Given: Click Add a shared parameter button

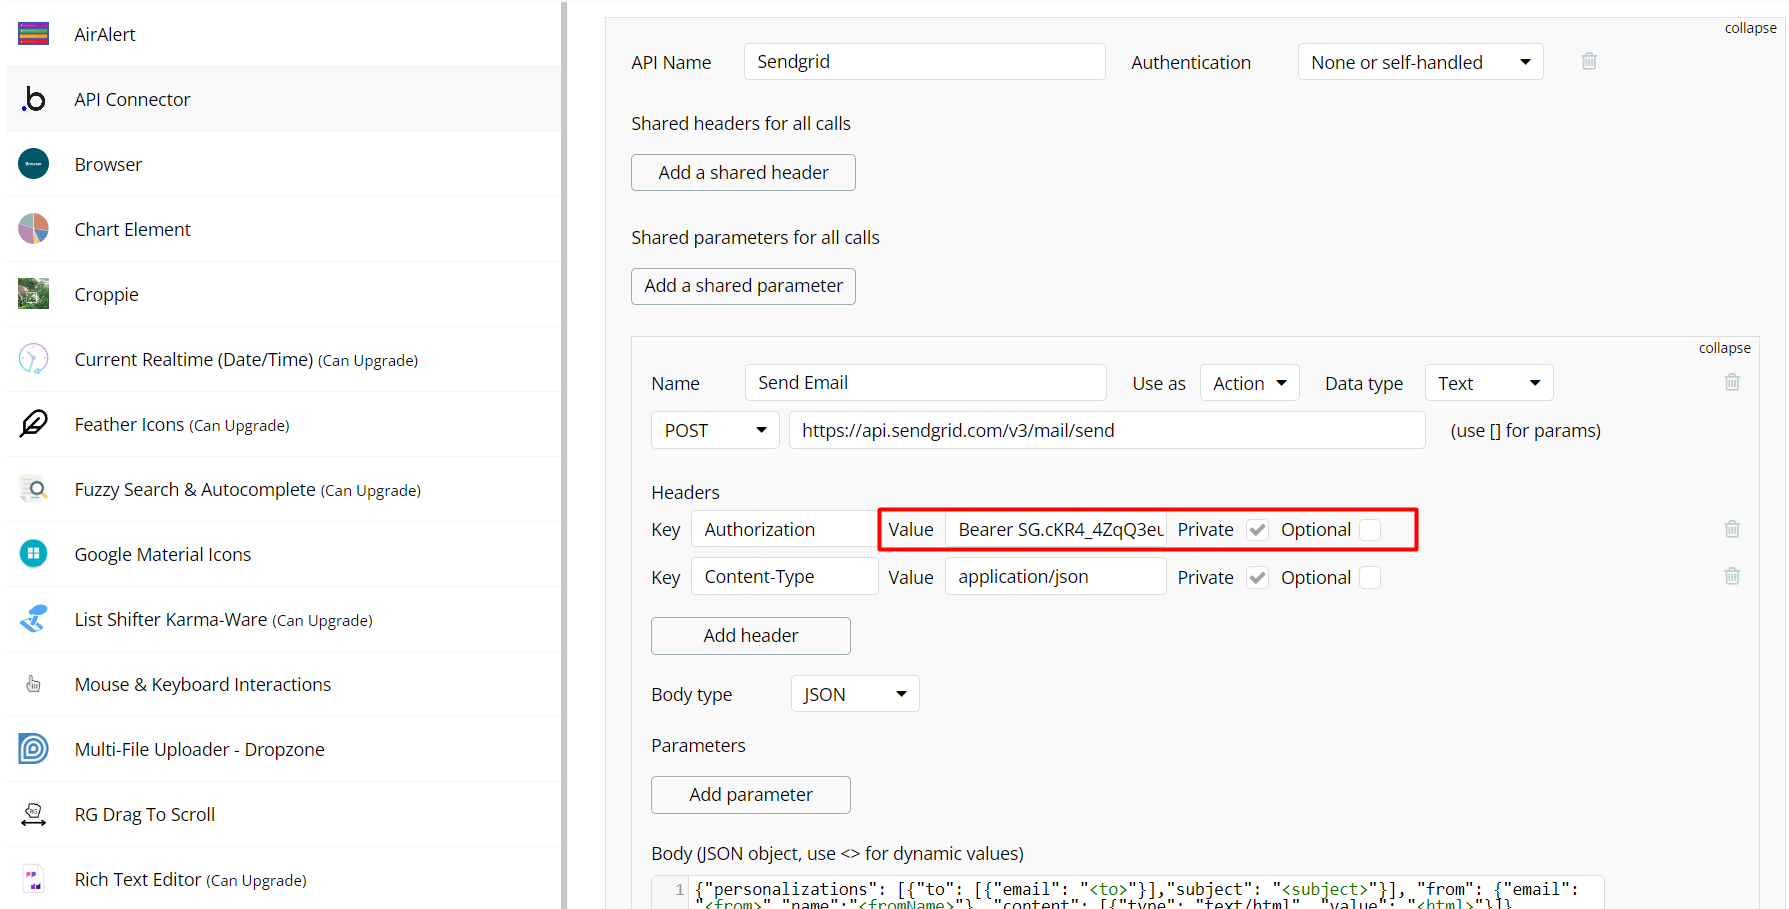Looking at the screenshot, I should [743, 286].
